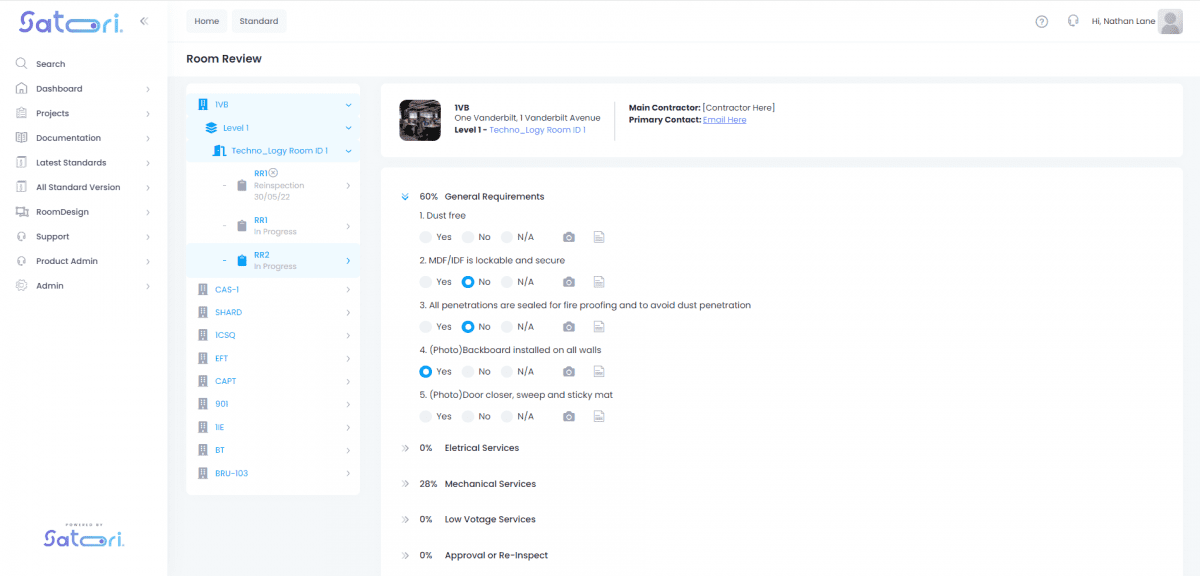The image size is (1200, 576).
Task: Select N/A for MDF/IDF lockable and secure
Action: point(507,282)
